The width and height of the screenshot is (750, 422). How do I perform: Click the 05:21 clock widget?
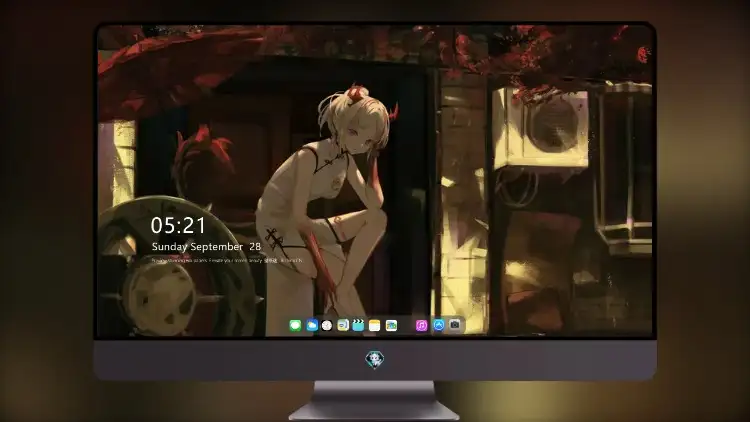[x=178, y=225]
